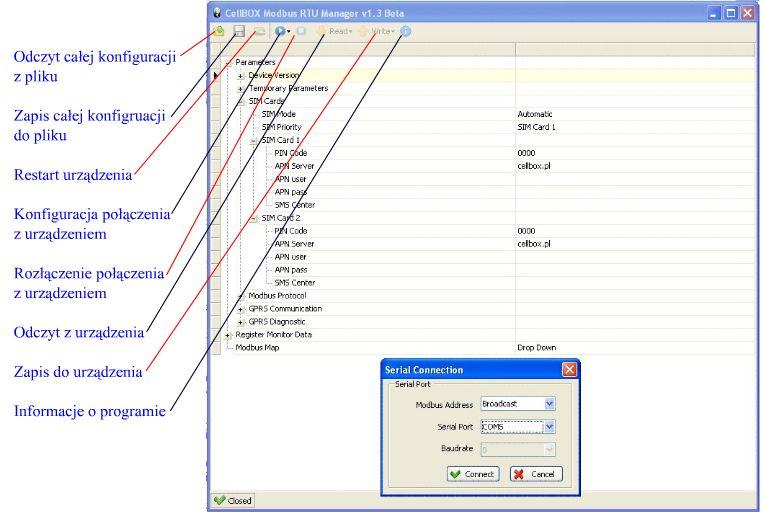Click the Drop Down value of Modbus Map

(x=536, y=348)
